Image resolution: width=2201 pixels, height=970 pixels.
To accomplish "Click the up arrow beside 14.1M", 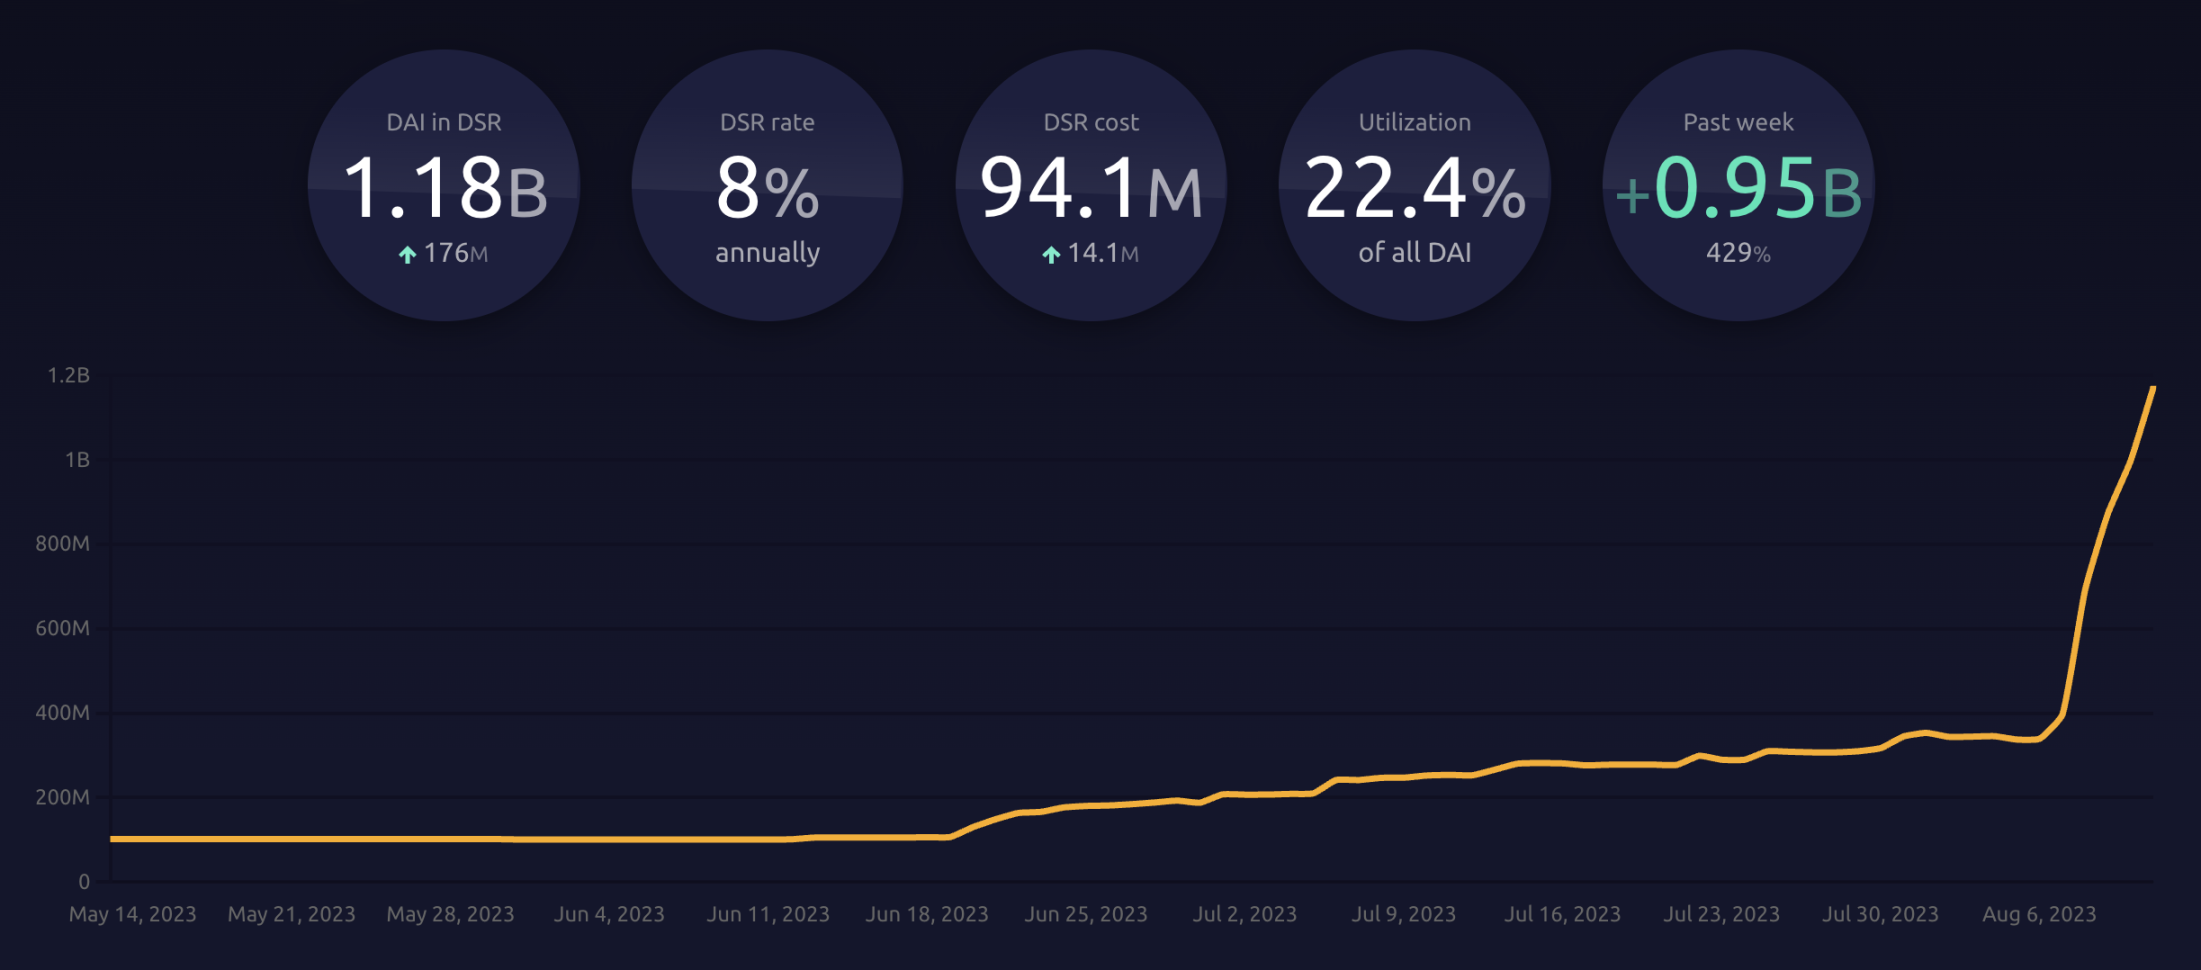I will coord(1051,254).
